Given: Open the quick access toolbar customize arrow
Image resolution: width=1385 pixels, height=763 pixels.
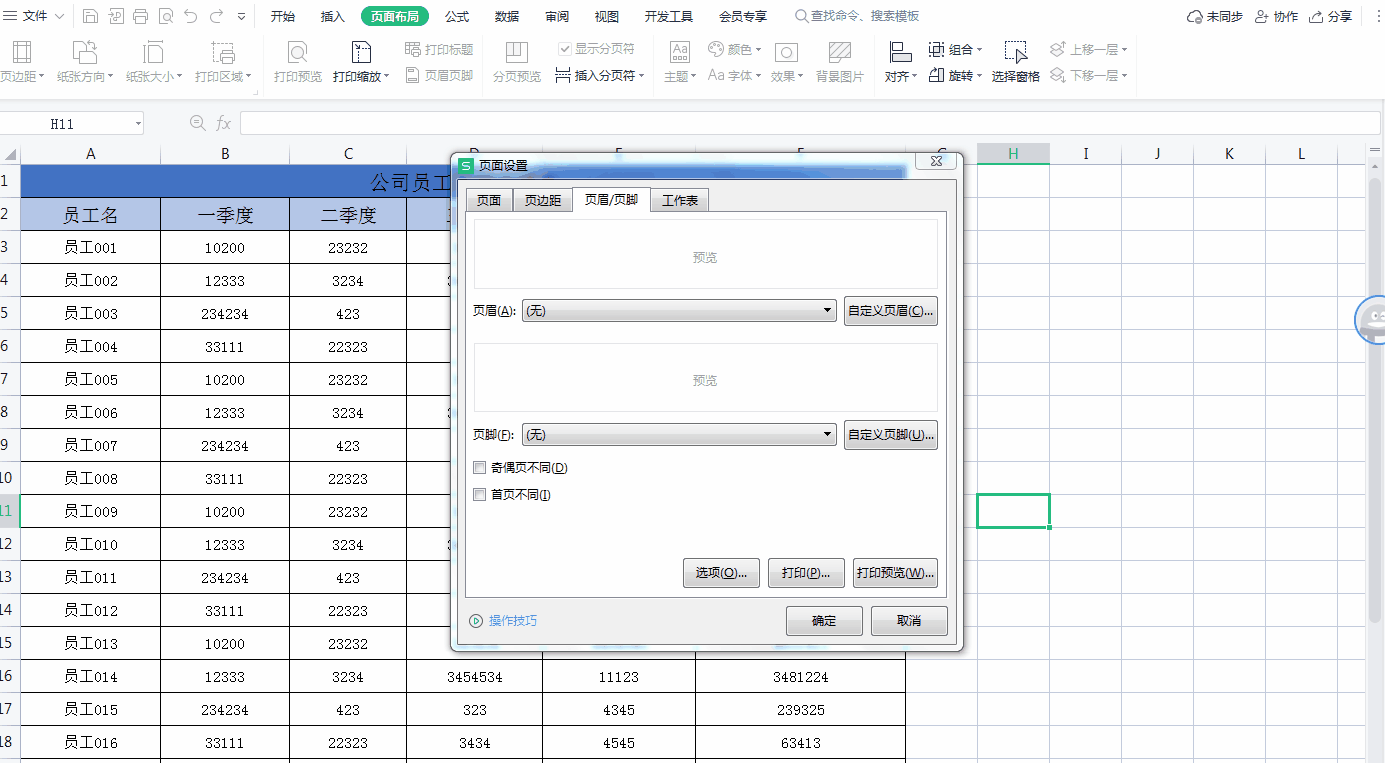Looking at the screenshot, I should click(242, 17).
